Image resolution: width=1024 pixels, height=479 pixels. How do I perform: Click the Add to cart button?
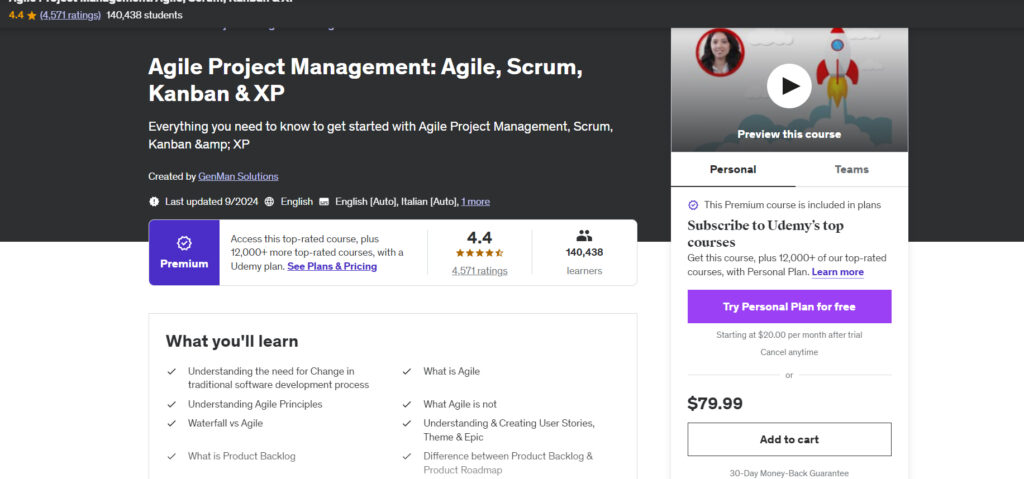click(x=789, y=439)
